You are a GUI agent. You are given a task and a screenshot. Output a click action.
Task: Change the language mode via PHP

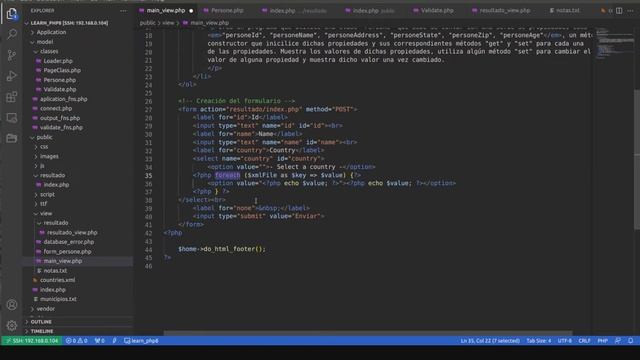click(602, 340)
